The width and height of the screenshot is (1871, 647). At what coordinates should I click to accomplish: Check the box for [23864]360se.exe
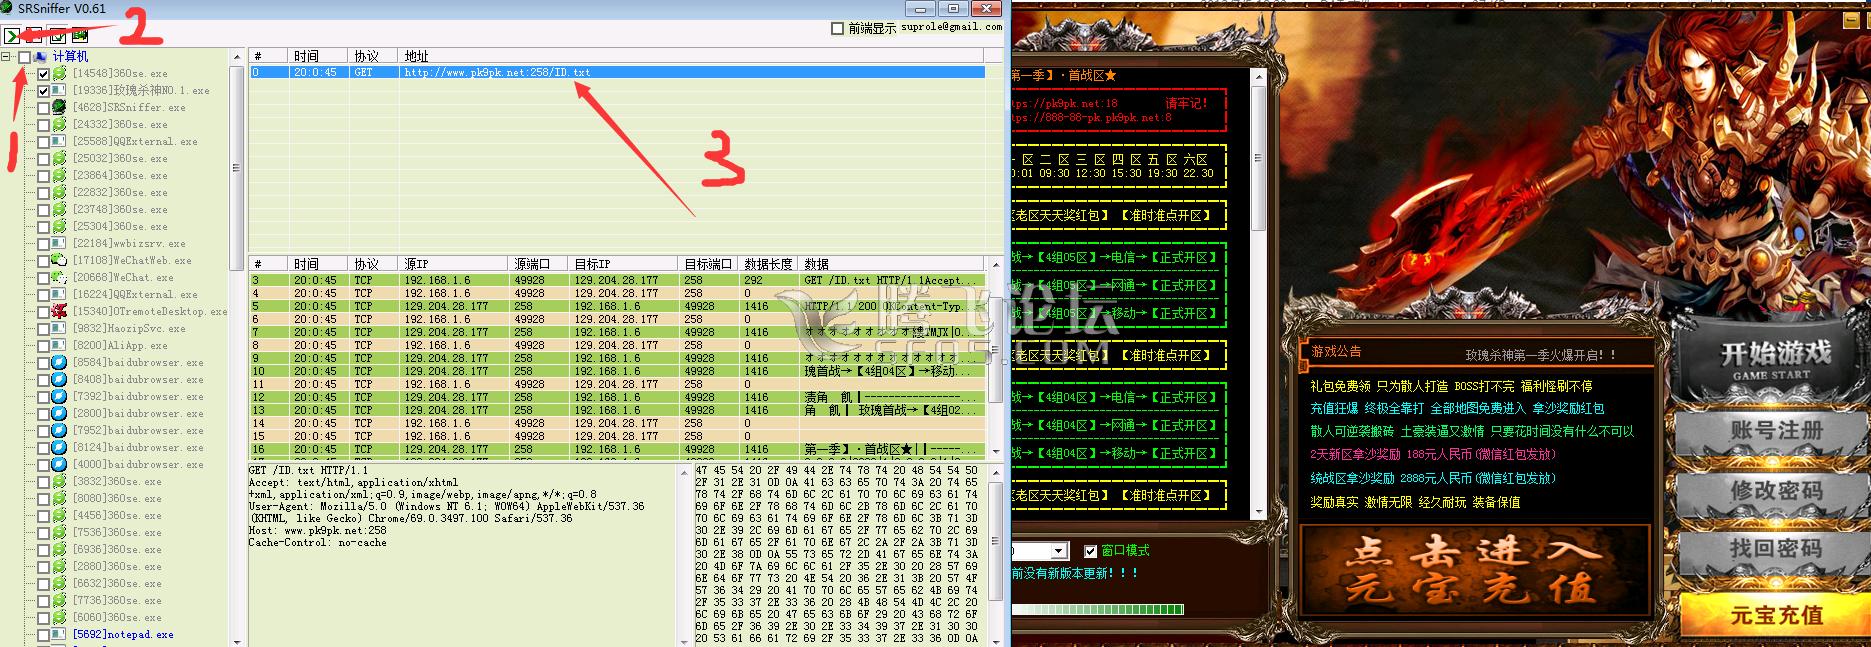tap(43, 176)
